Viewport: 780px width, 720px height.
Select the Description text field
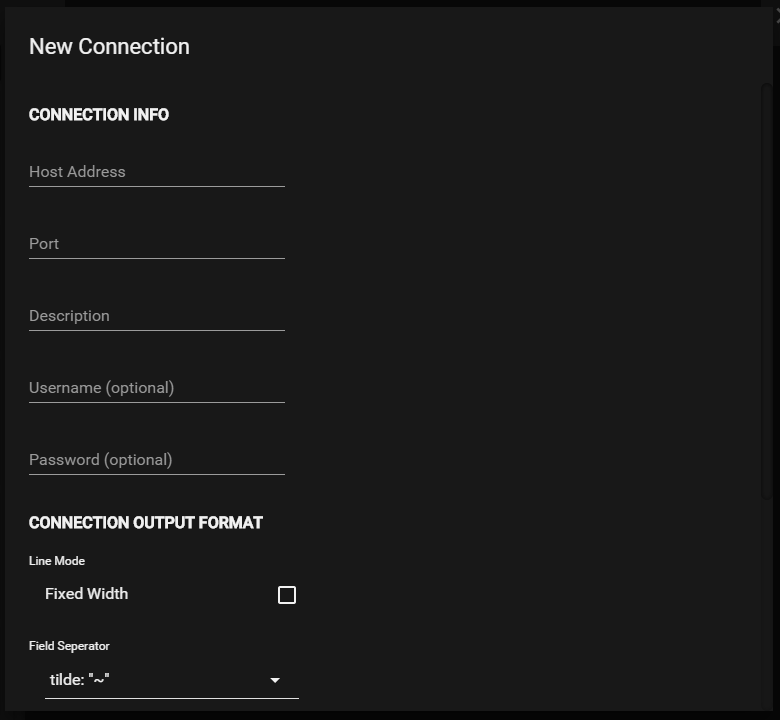tap(157, 316)
